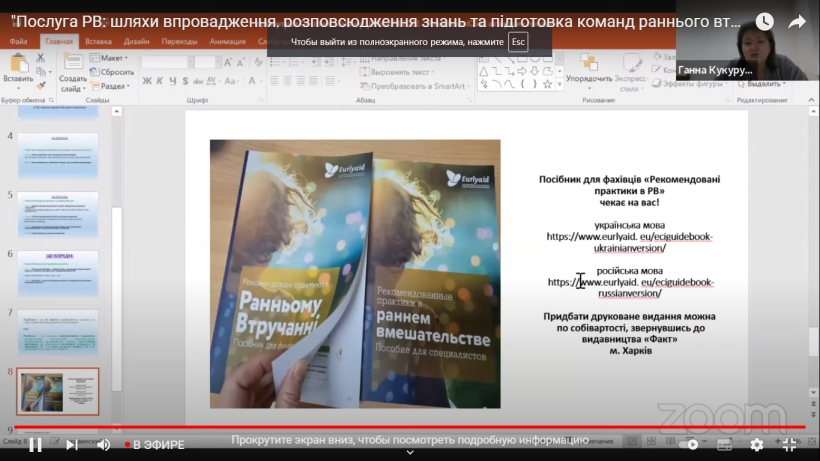820x461 pixels.
Task: Increase font size with larger A
Action: click(228, 63)
